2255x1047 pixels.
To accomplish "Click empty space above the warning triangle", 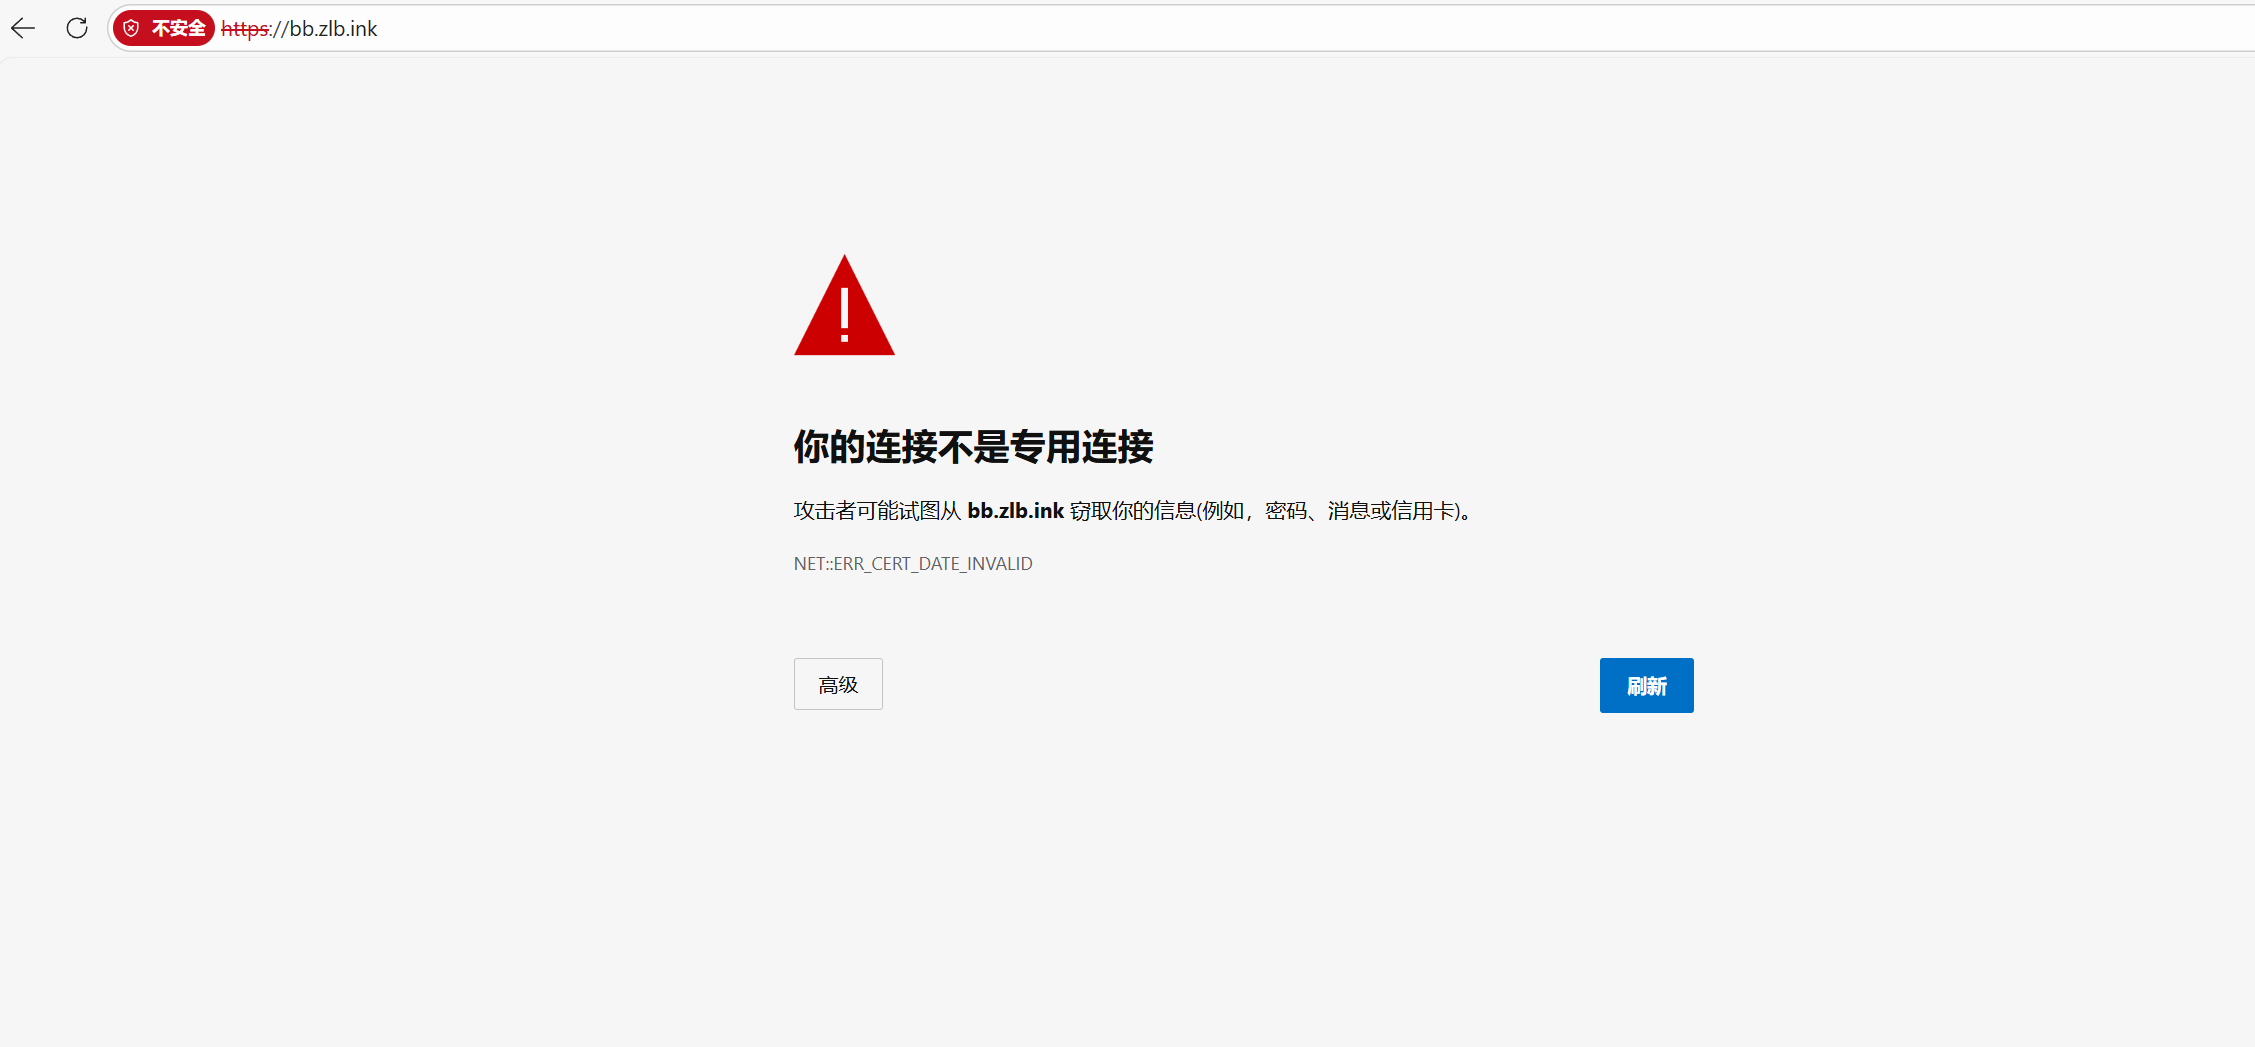I will coord(845,160).
